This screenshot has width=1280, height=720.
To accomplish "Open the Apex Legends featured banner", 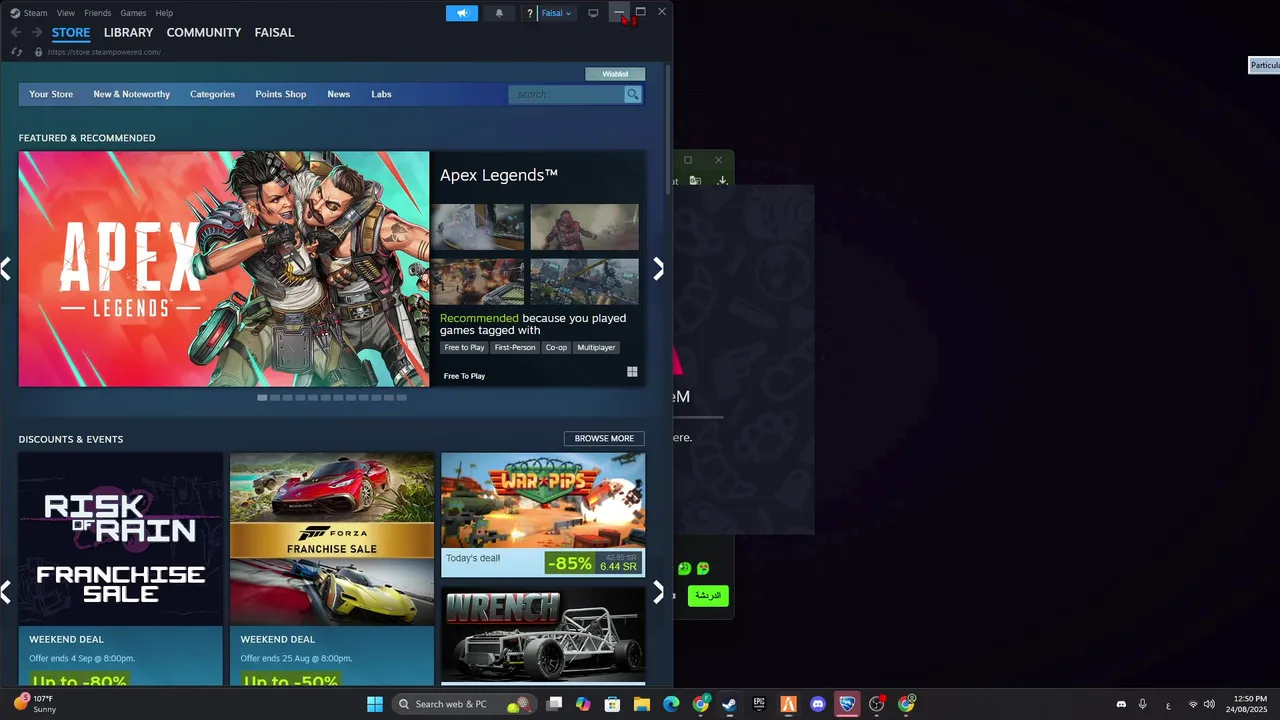I will [224, 269].
